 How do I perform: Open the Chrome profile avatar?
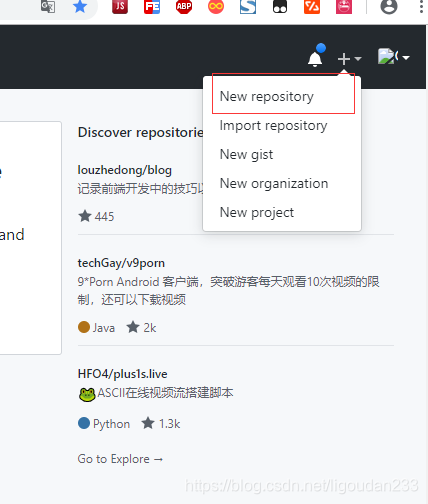(389, 6)
